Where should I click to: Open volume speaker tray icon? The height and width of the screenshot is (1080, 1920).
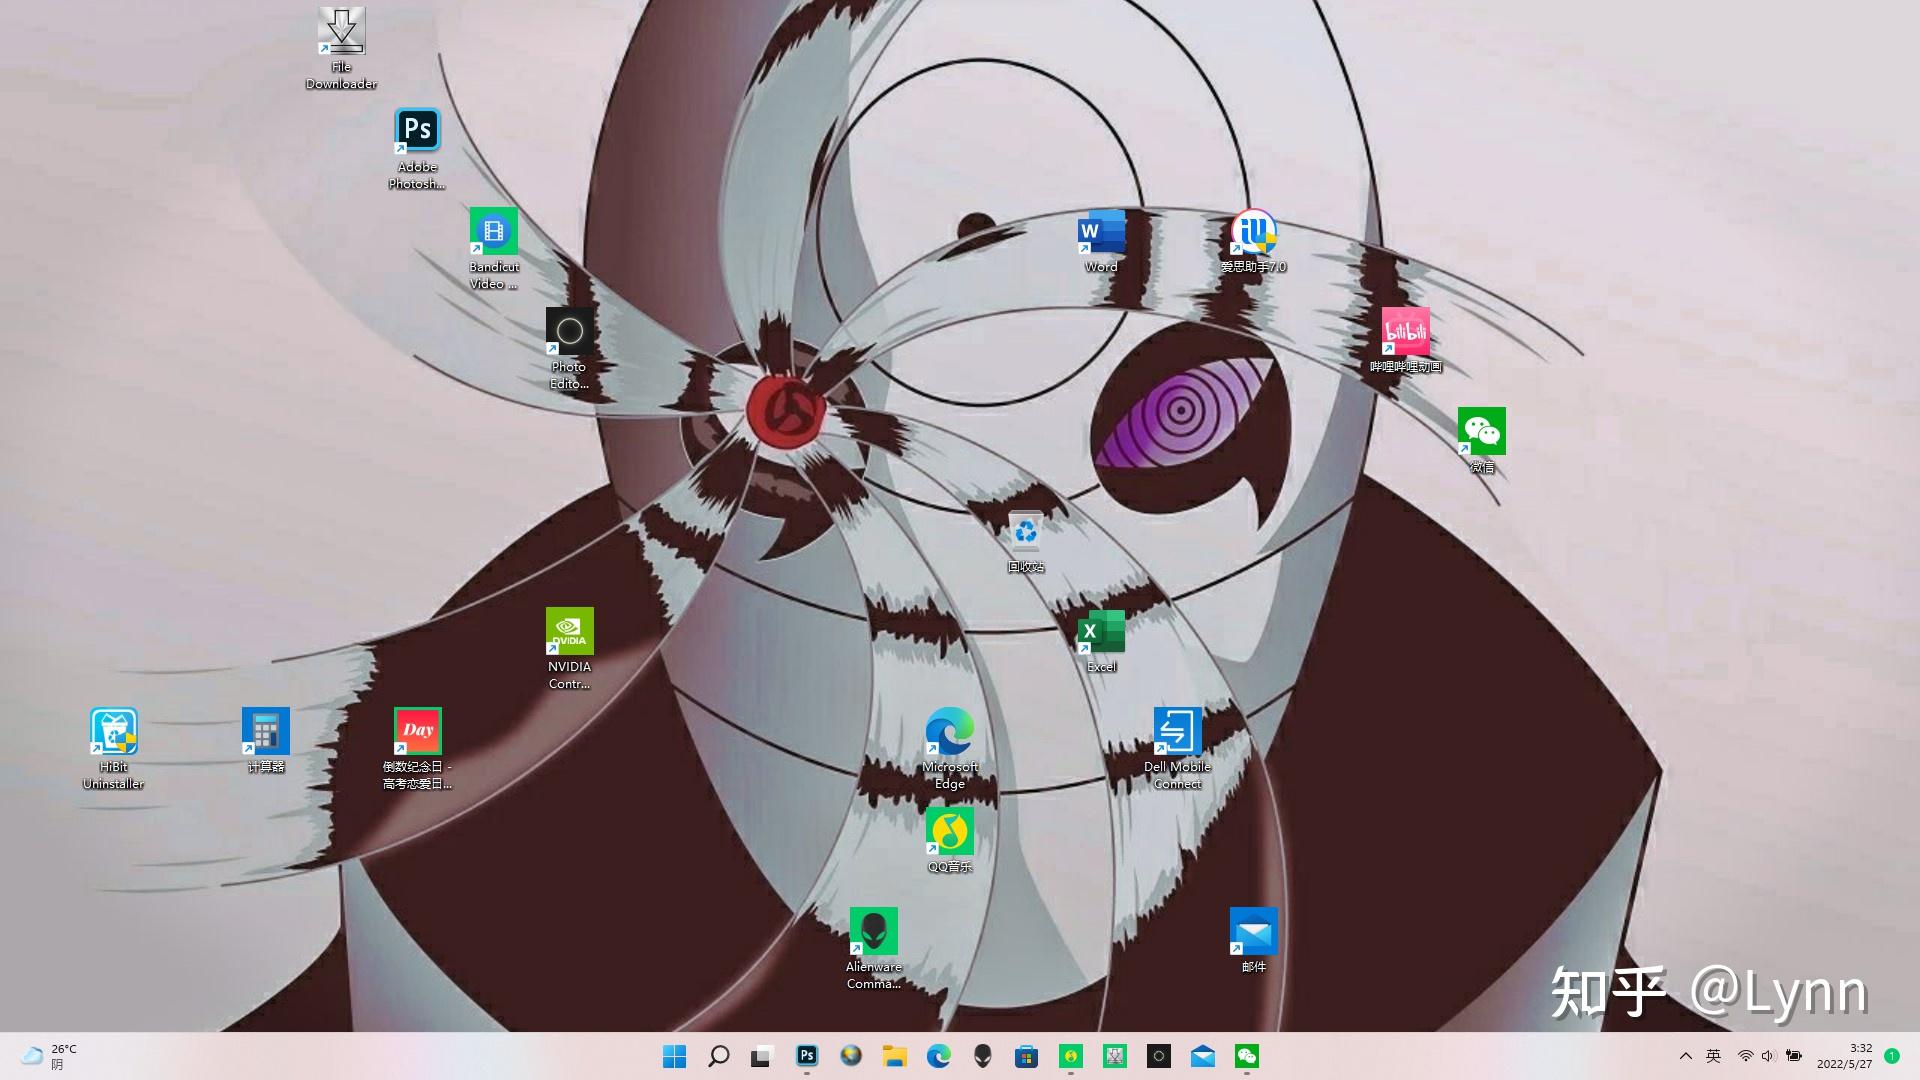(1768, 1056)
